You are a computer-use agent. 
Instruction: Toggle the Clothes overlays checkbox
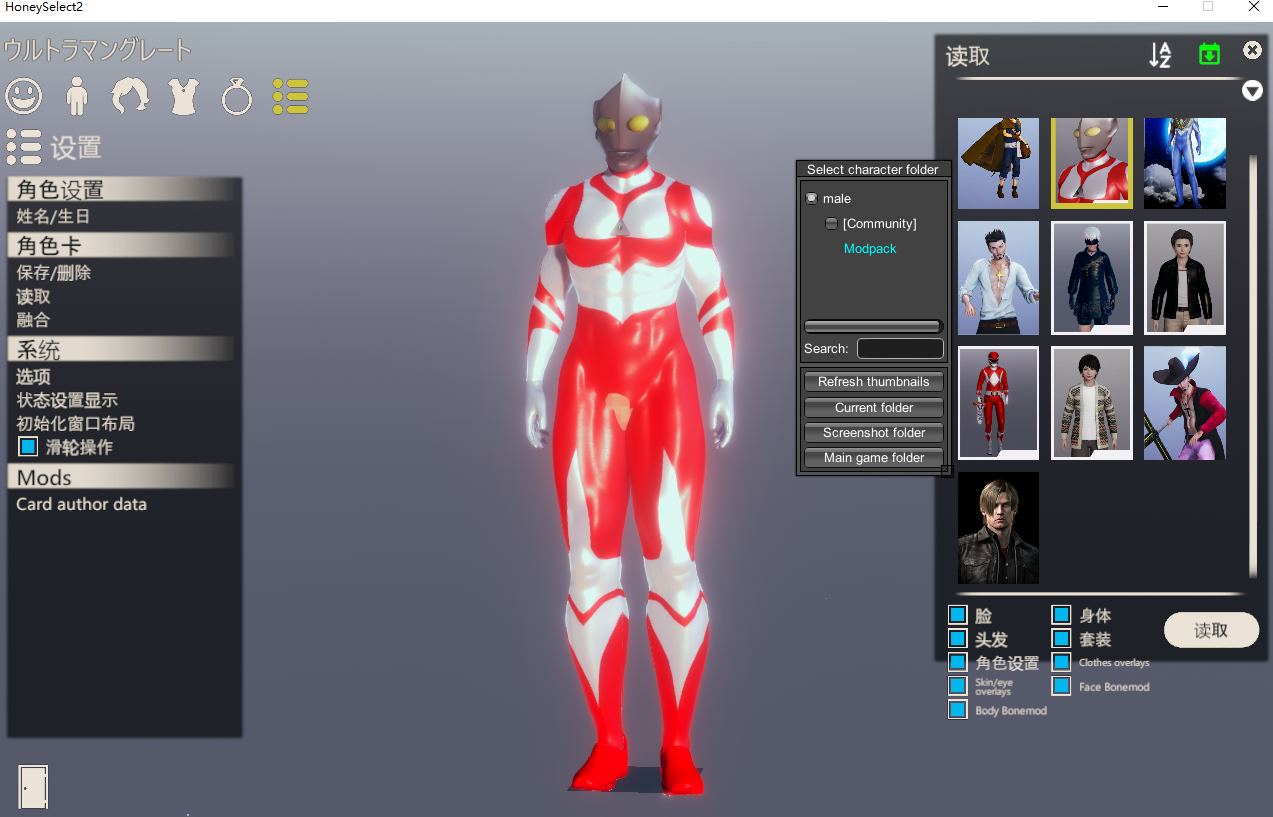1061,662
